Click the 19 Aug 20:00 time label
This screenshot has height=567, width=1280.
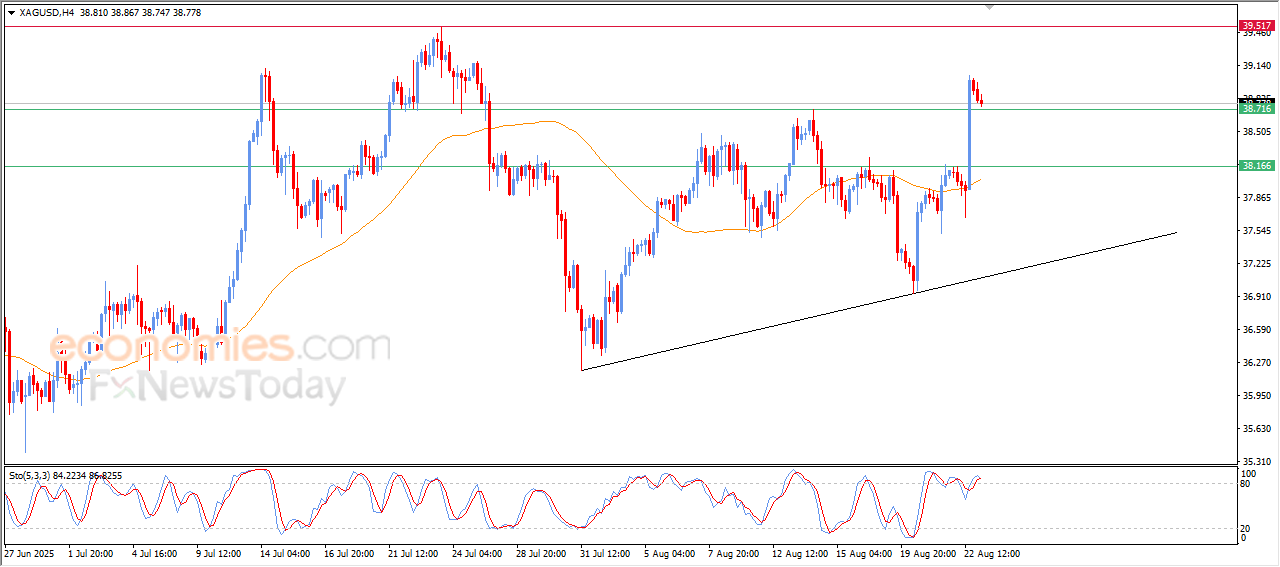point(929,553)
